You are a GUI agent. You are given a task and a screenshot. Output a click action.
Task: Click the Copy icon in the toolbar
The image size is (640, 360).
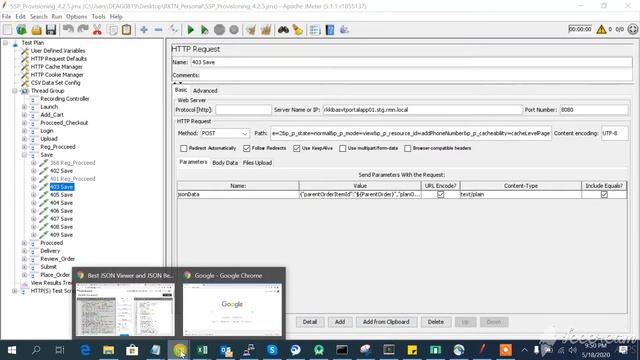(x=112, y=29)
